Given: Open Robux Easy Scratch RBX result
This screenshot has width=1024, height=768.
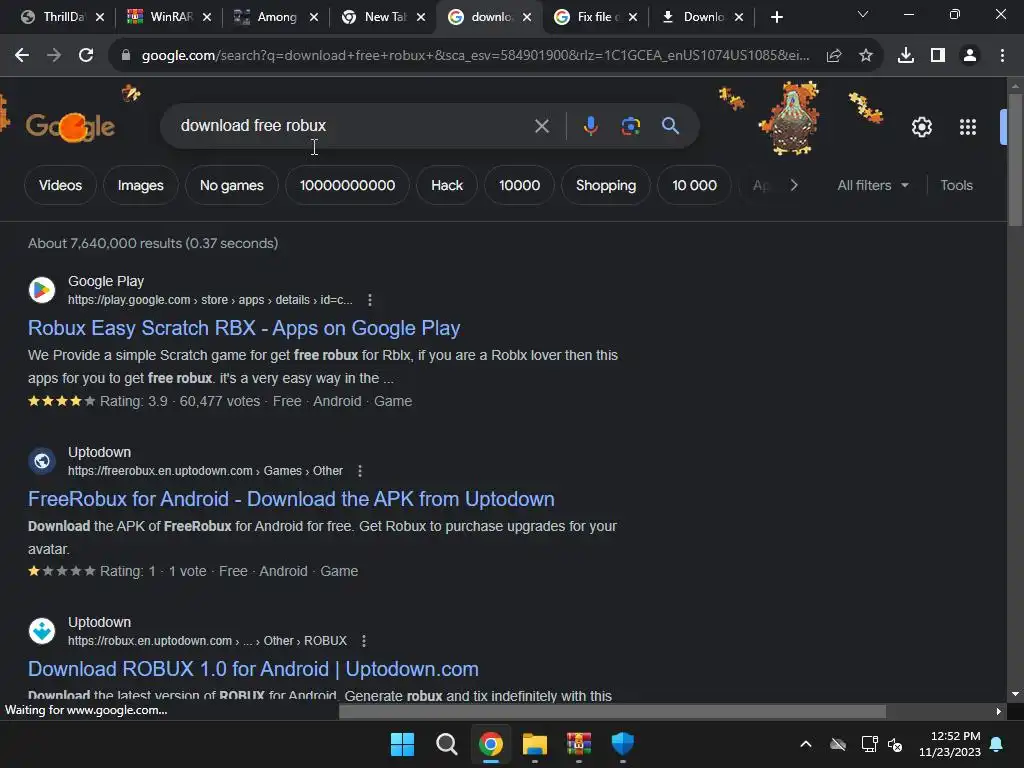Looking at the screenshot, I should (244, 328).
